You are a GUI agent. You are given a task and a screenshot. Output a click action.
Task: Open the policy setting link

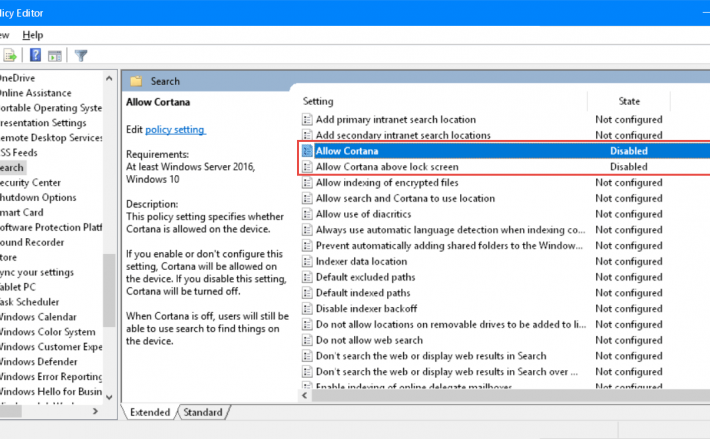pyautogui.click(x=175, y=130)
